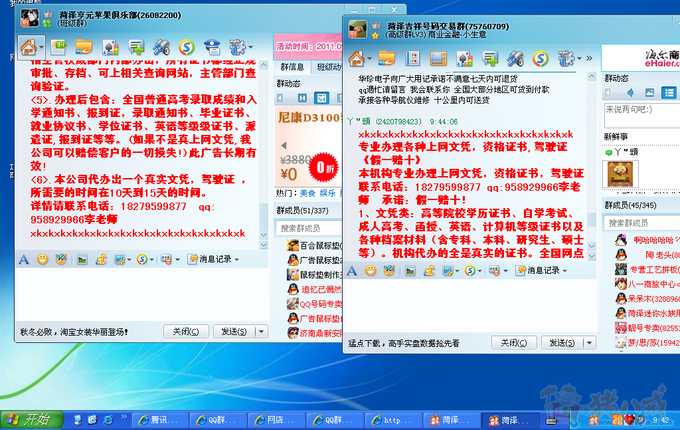Expand screenshot dropdown arrow in 苹果俱乐部 chat toolbar

coord(129,260)
